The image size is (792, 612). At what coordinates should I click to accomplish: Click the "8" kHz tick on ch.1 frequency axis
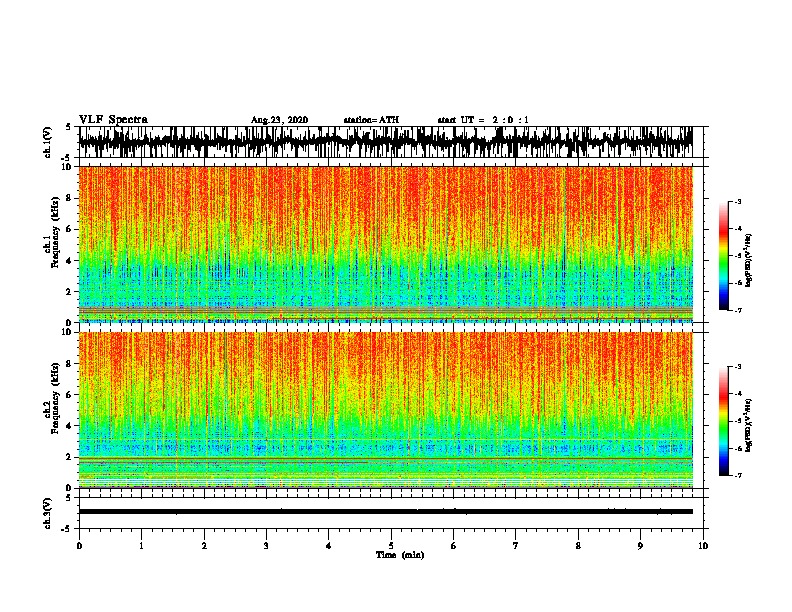pos(70,198)
